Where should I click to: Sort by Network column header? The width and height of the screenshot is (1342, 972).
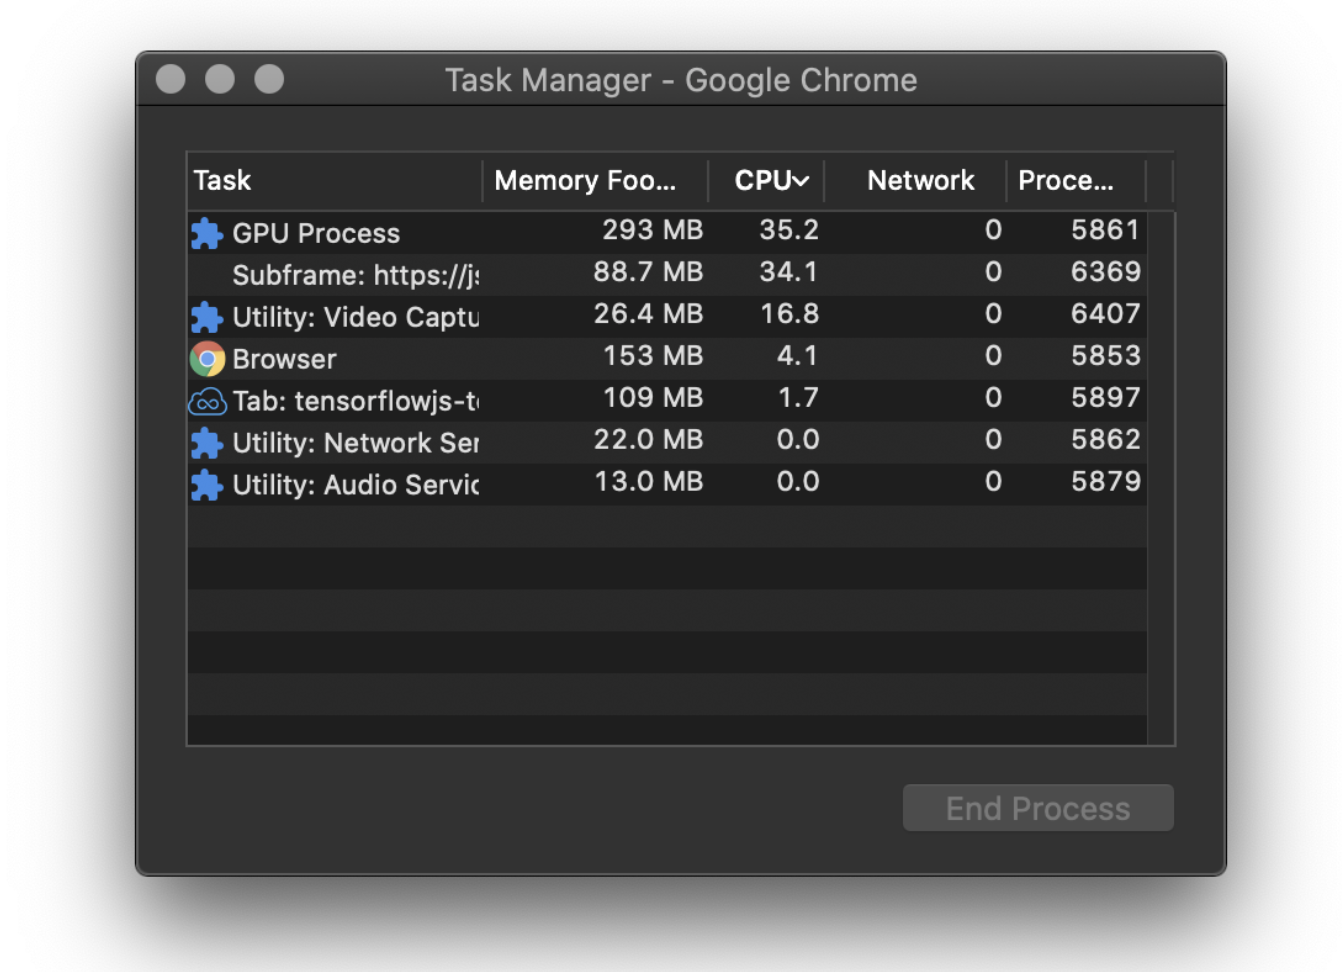coord(920,181)
